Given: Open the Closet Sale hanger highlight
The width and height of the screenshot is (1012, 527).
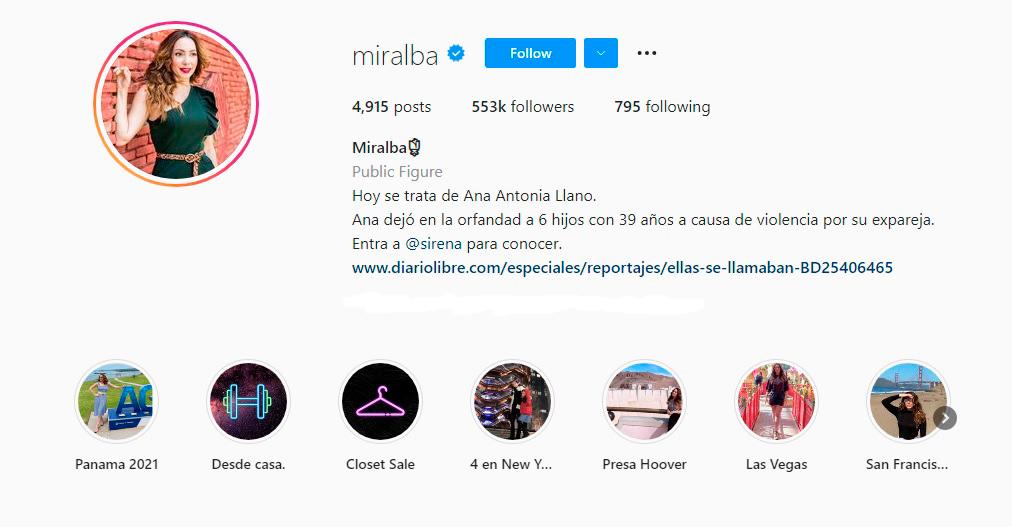Looking at the screenshot, I should pos(380,401).
